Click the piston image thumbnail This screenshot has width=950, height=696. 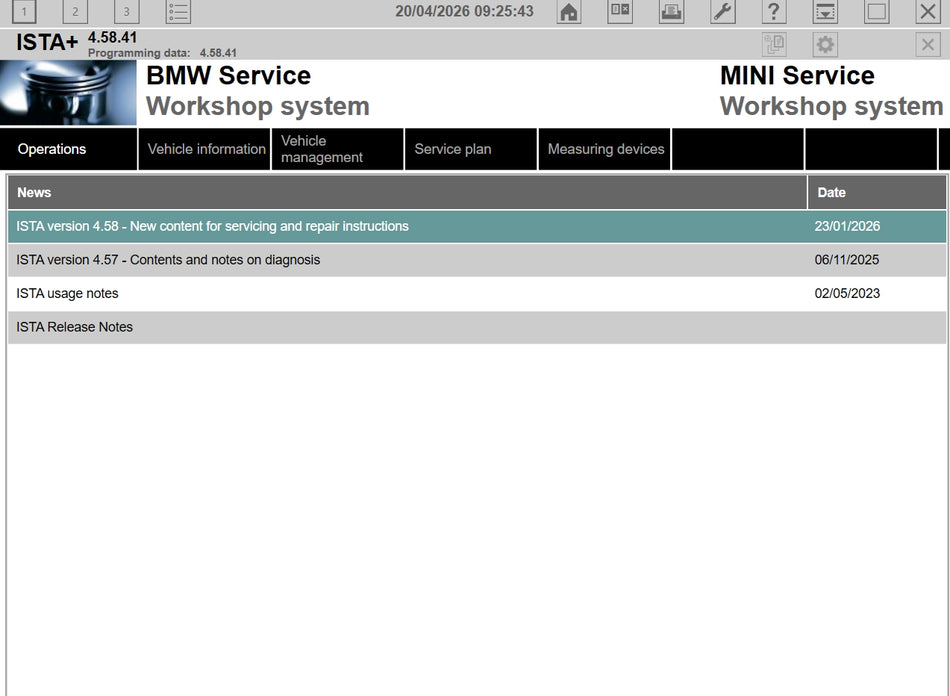coord(68,93)
